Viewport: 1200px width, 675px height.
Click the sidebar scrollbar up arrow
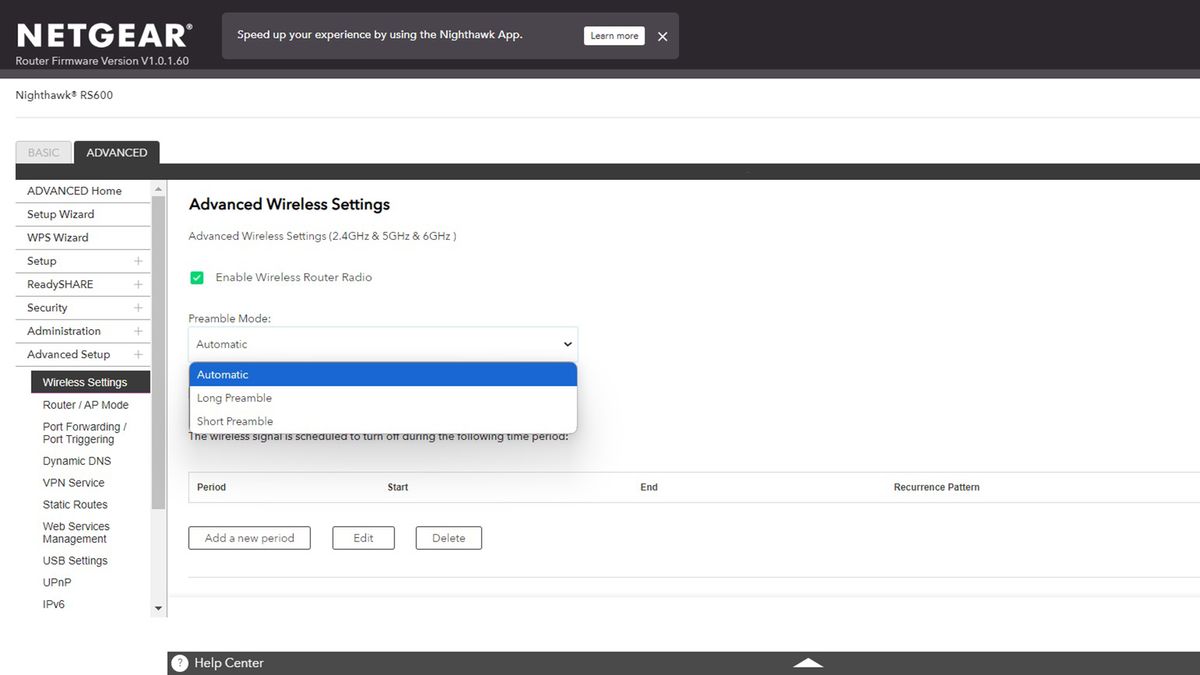coord(158,187)
